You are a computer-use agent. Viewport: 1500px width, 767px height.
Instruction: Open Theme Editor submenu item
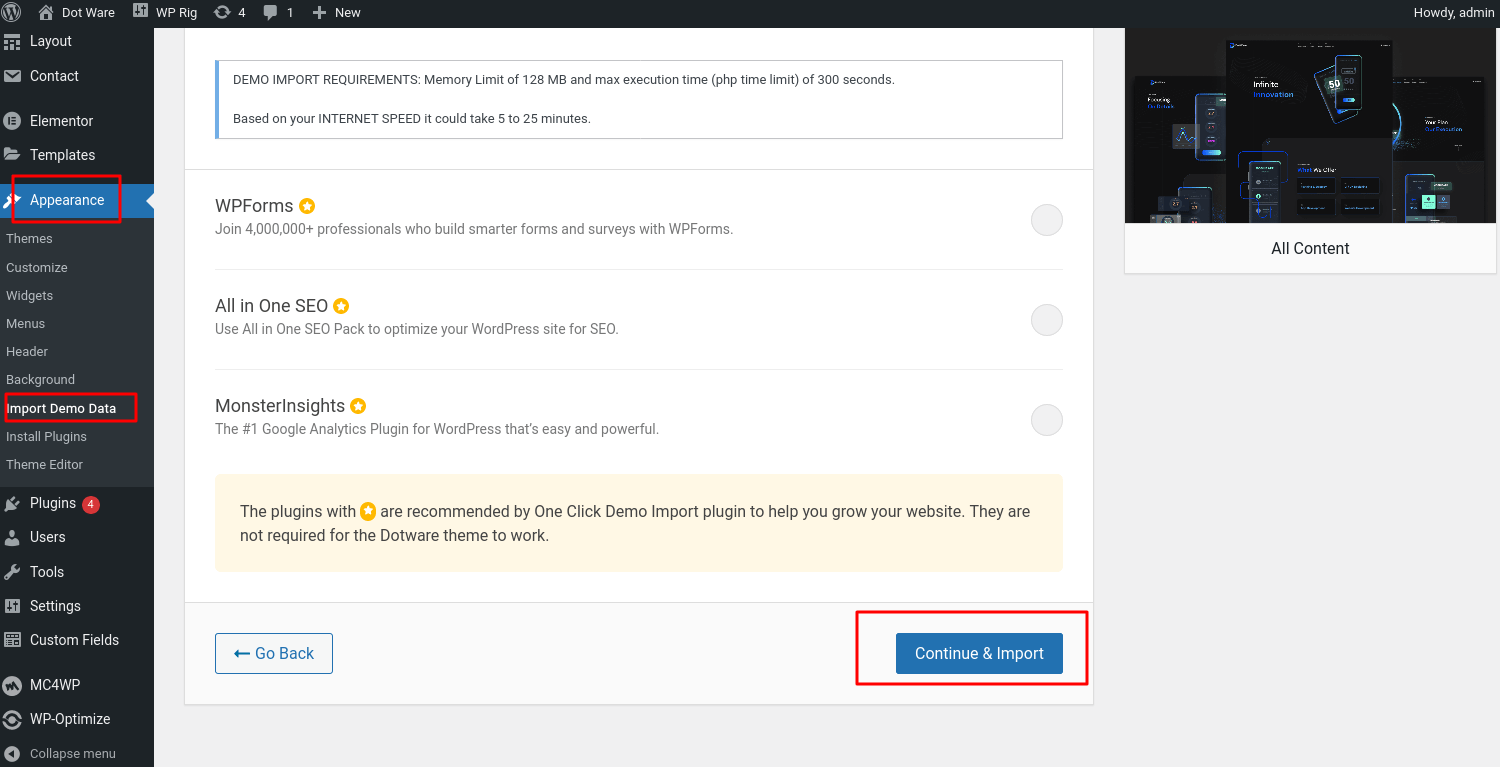point(45,465)
